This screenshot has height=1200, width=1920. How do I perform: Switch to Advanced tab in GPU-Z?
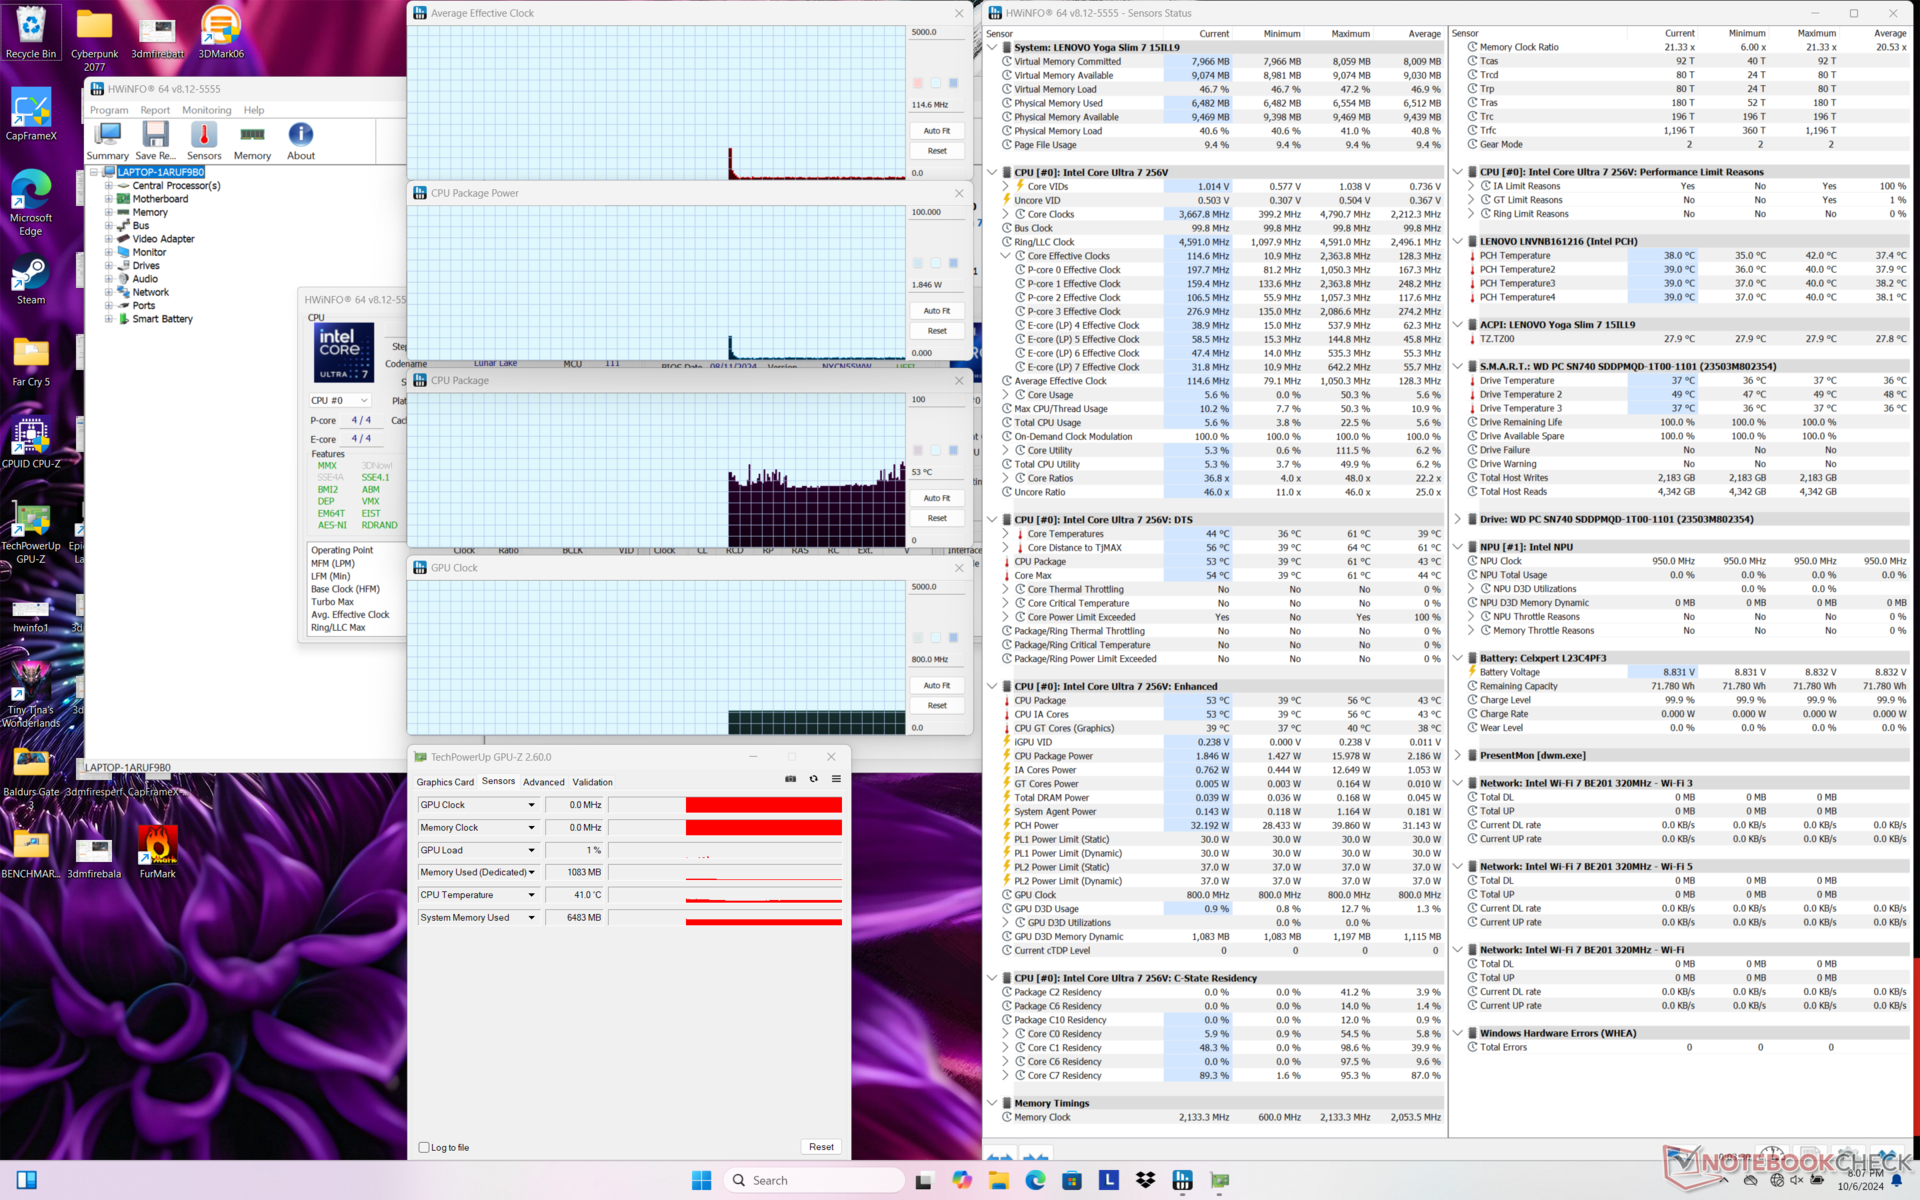tap(544, 782)
